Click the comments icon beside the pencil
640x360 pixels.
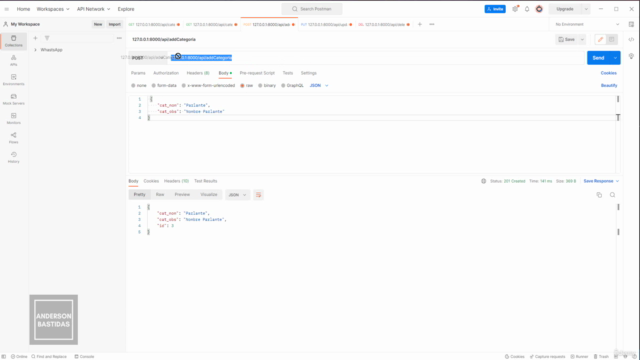pos(611,40)
